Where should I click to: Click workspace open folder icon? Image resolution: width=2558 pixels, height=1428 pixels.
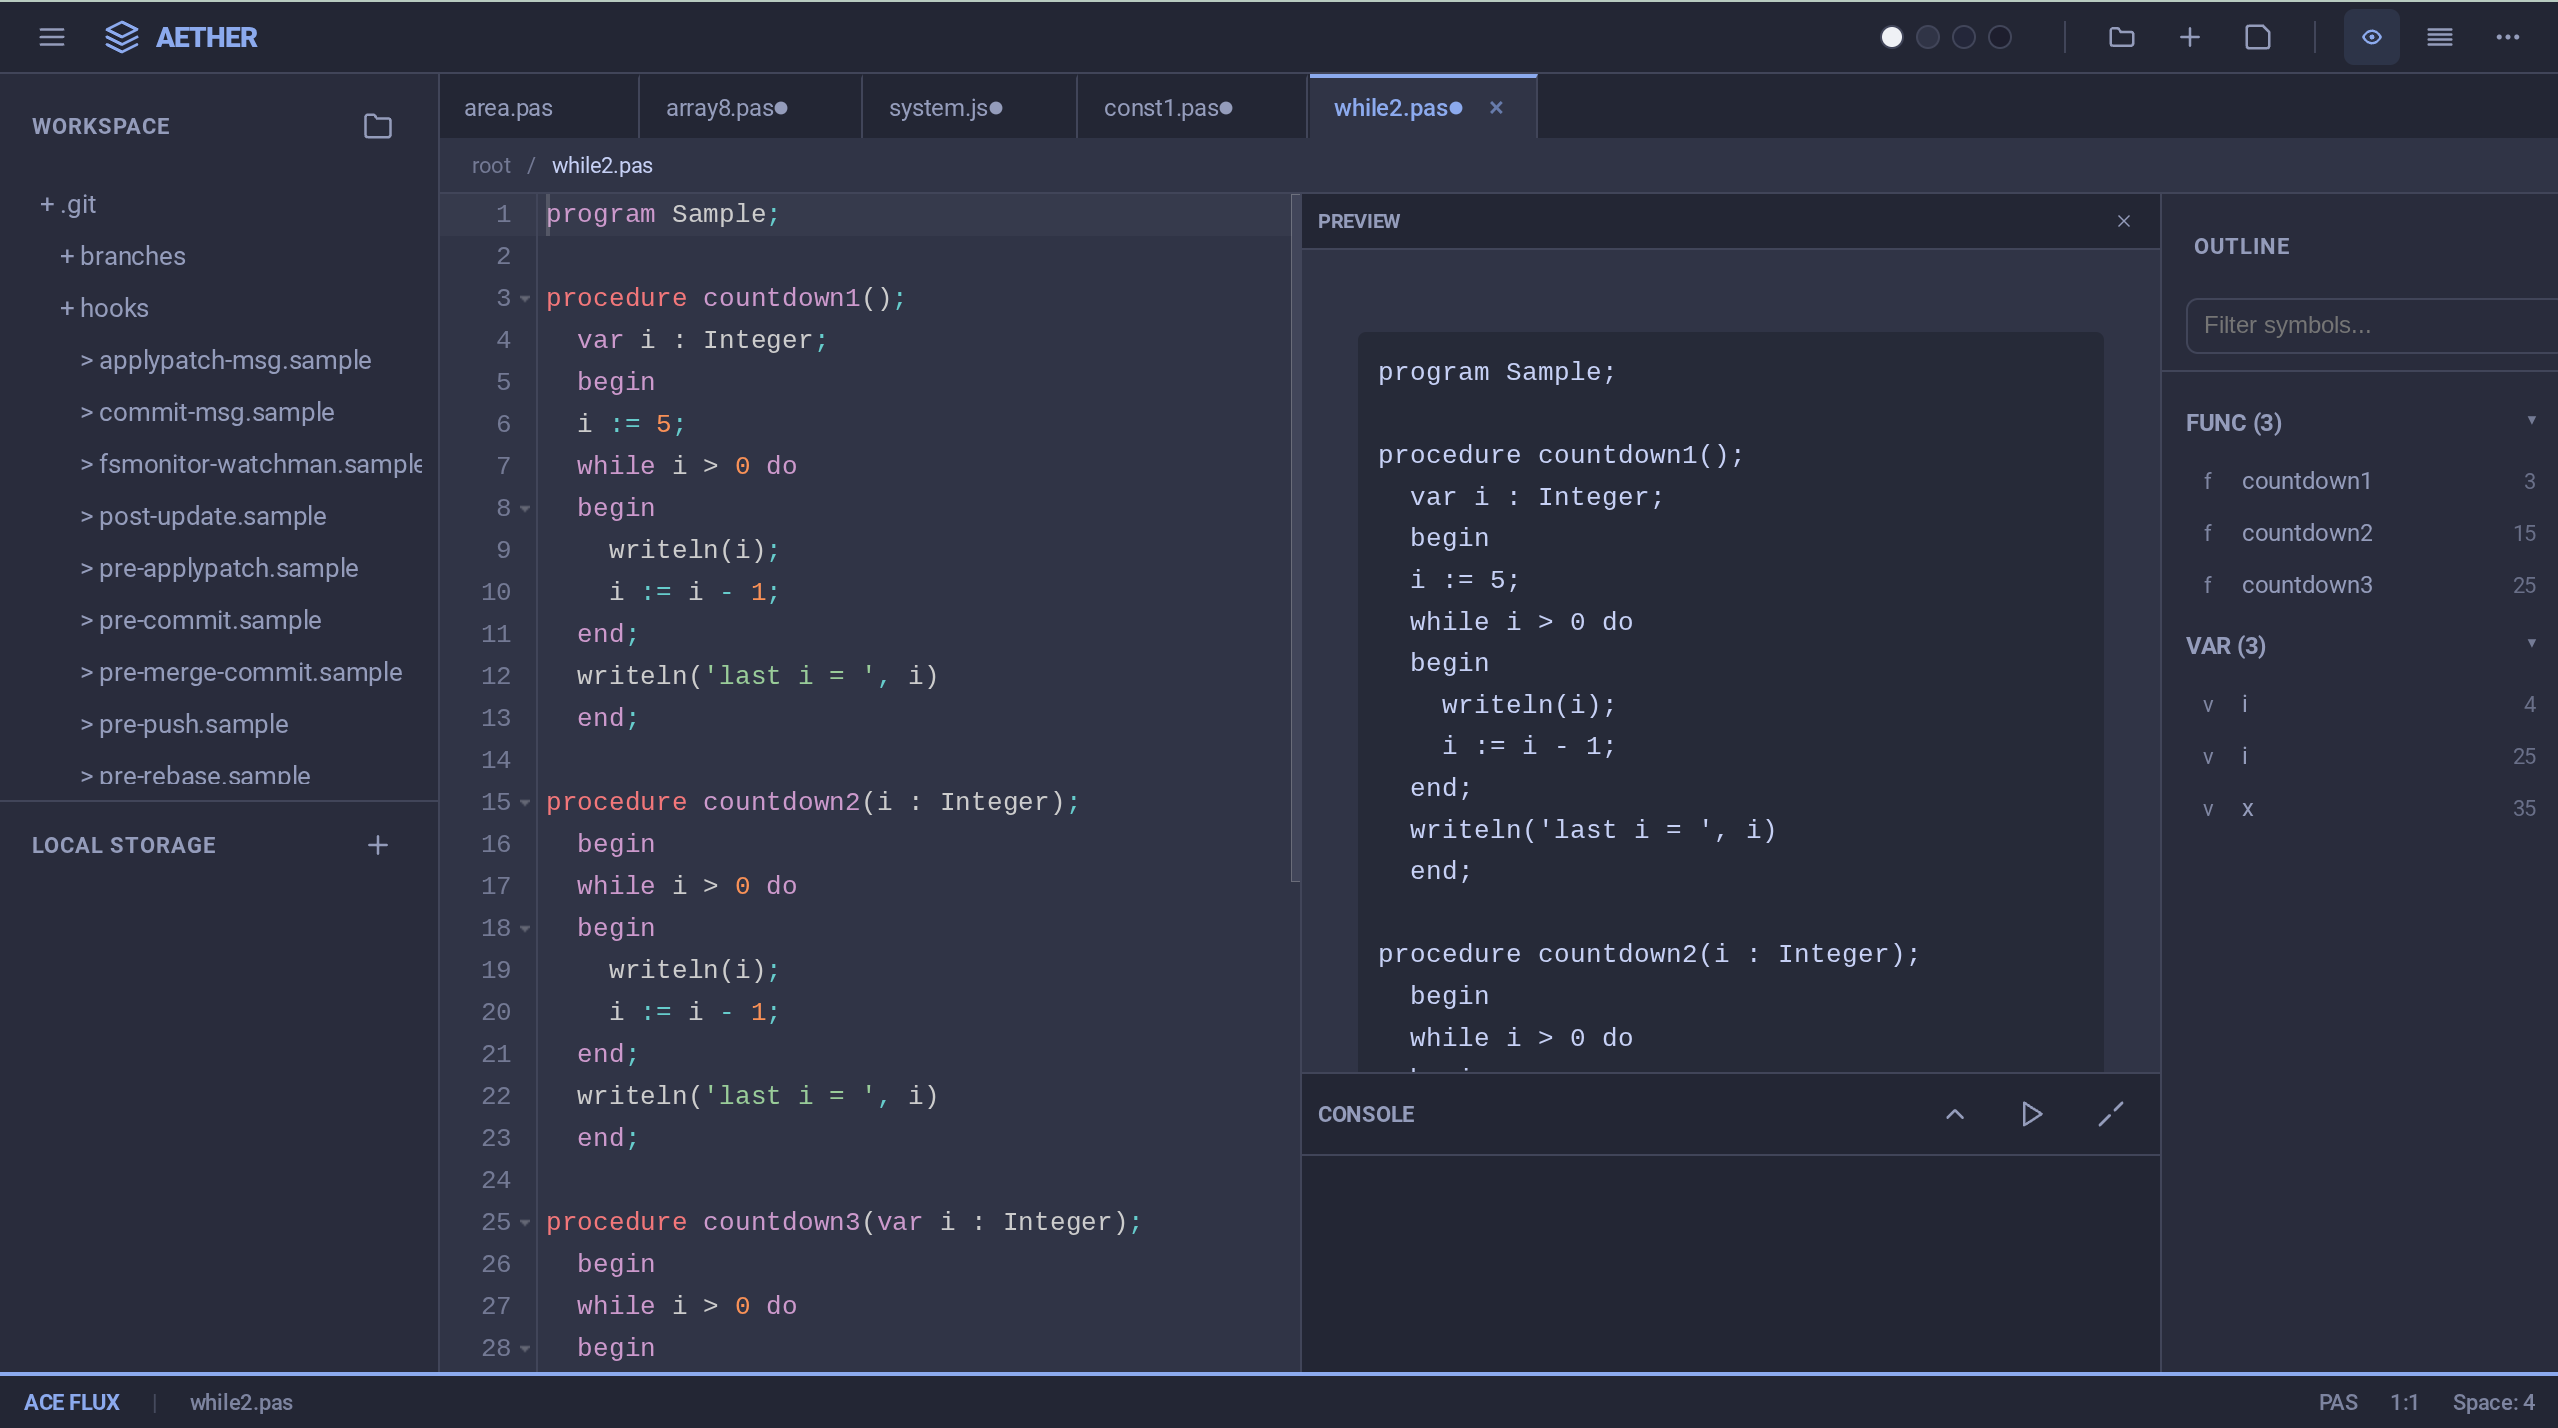coord(377,126)
